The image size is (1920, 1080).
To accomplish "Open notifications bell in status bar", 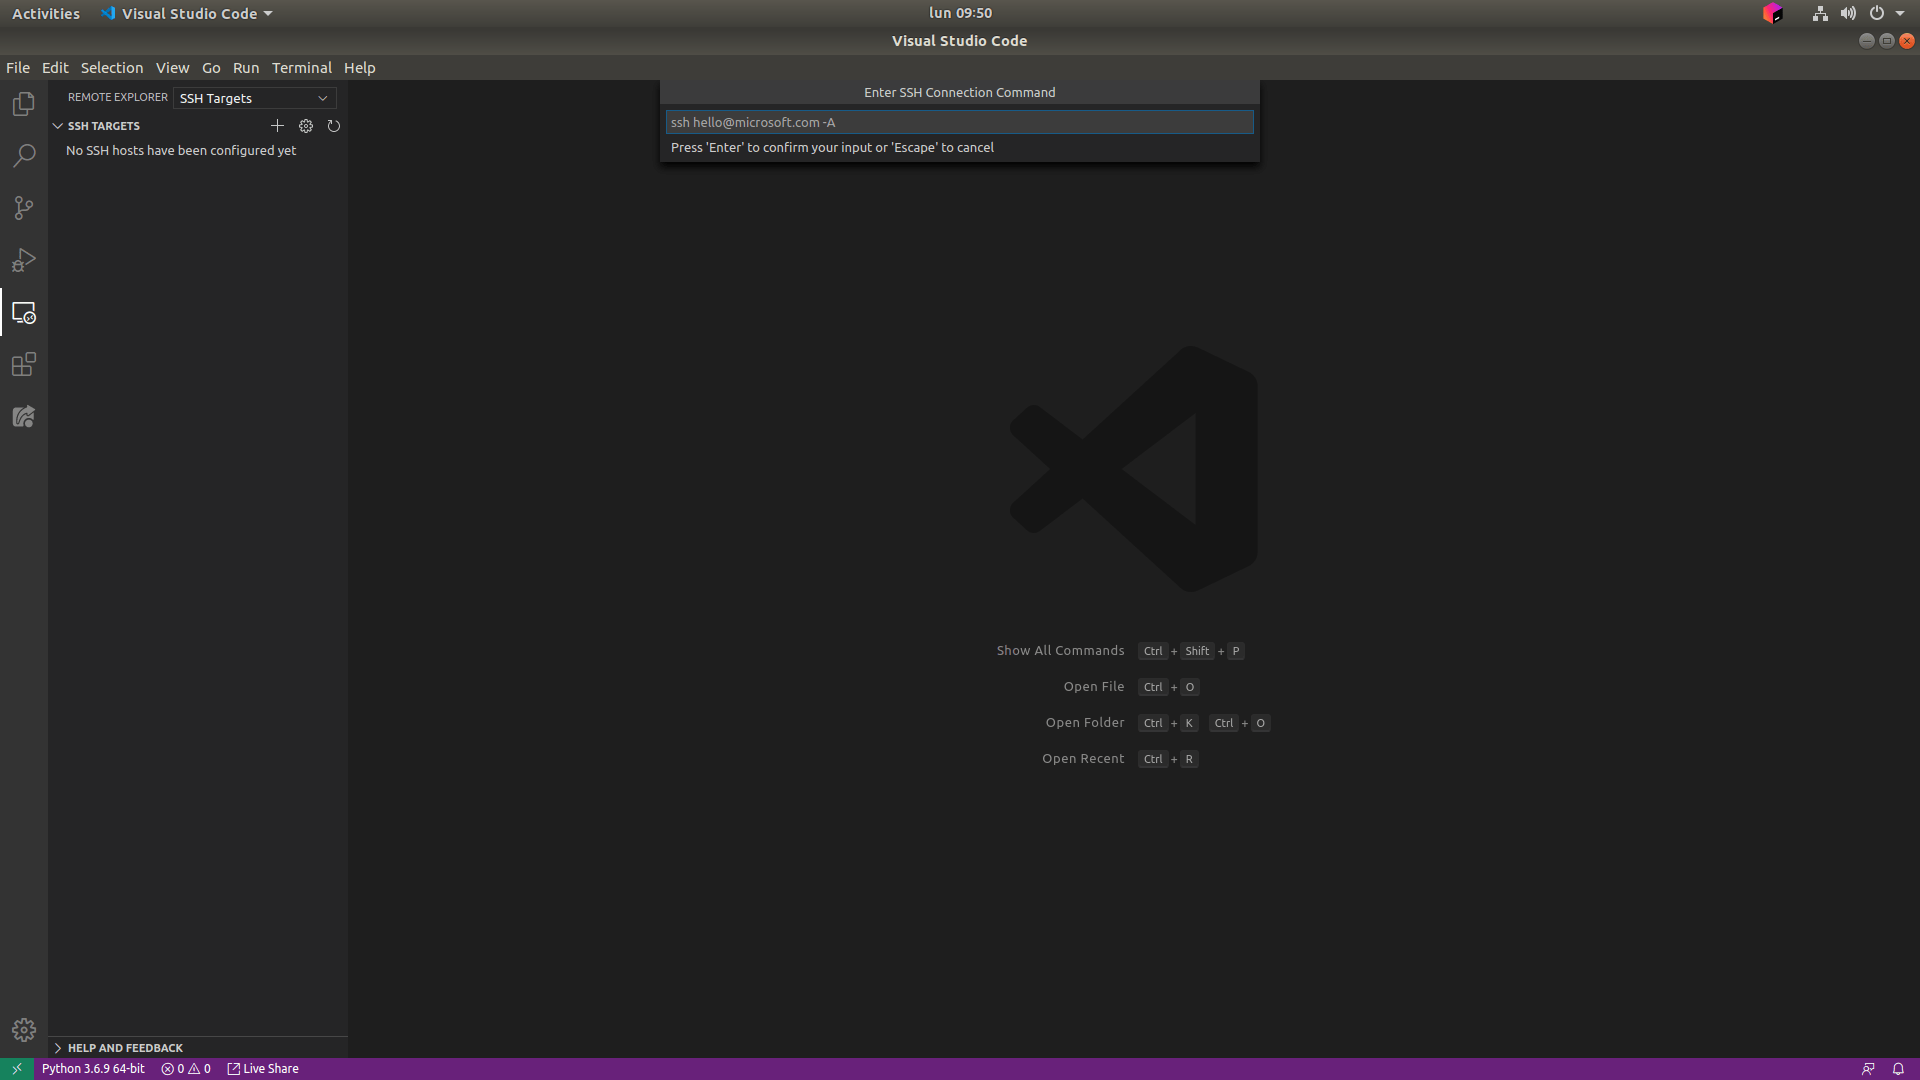I will point(1898,1069).
